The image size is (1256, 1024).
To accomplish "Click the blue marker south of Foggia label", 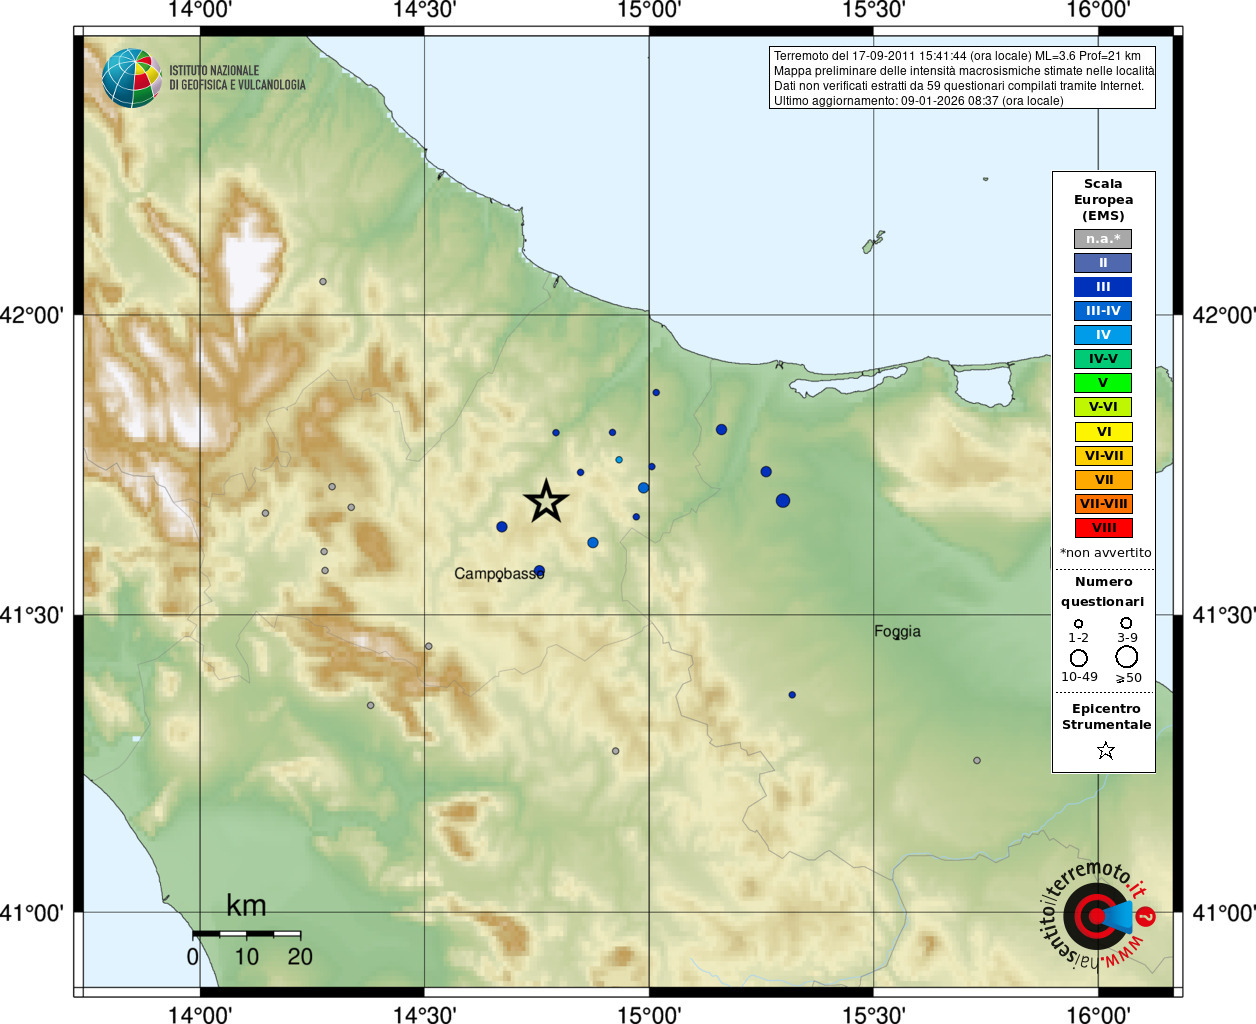I will 792,695.
